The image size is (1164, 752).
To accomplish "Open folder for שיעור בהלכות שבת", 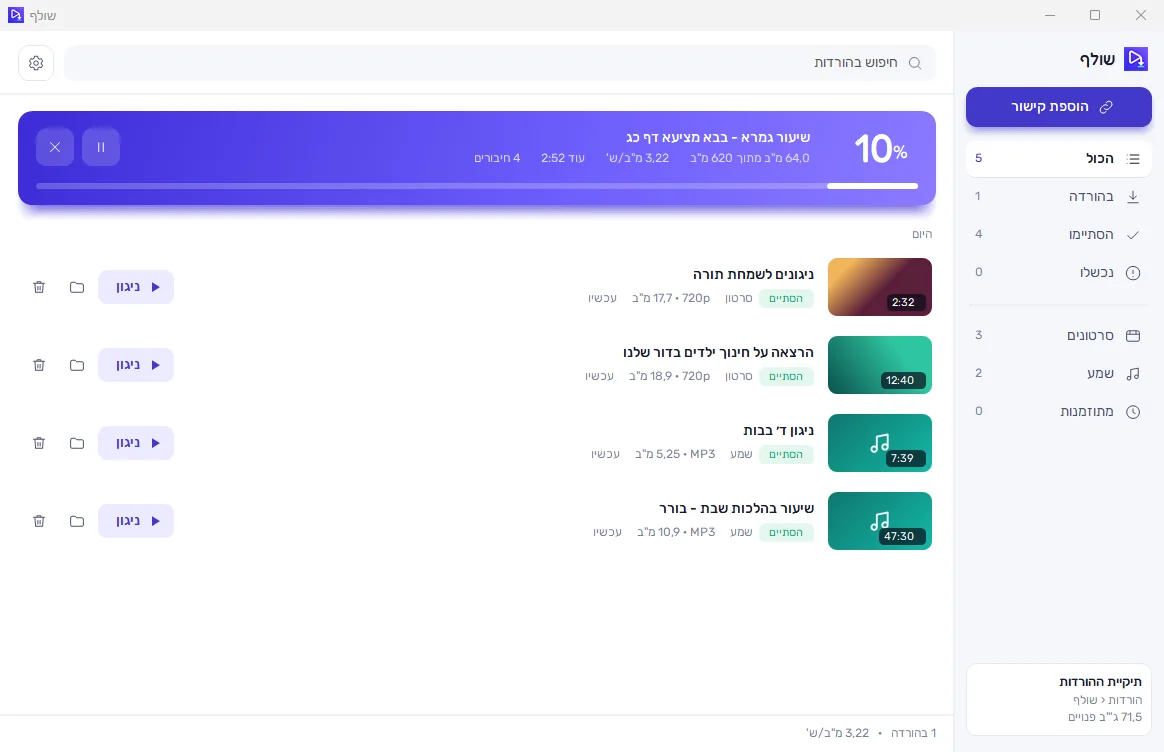I will coord(77,521).
